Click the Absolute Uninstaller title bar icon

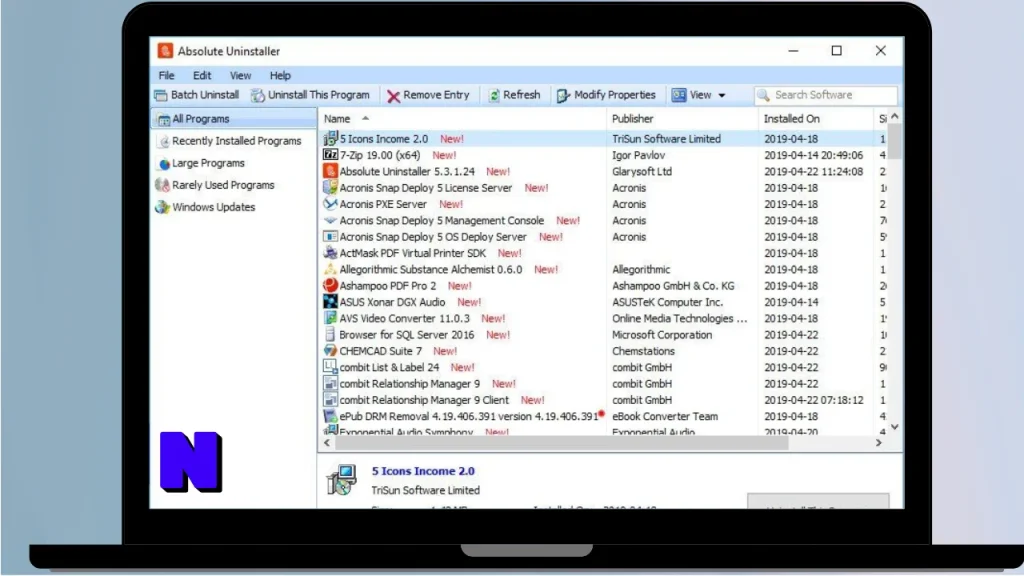pyautogui.click(x=165, y=51)
